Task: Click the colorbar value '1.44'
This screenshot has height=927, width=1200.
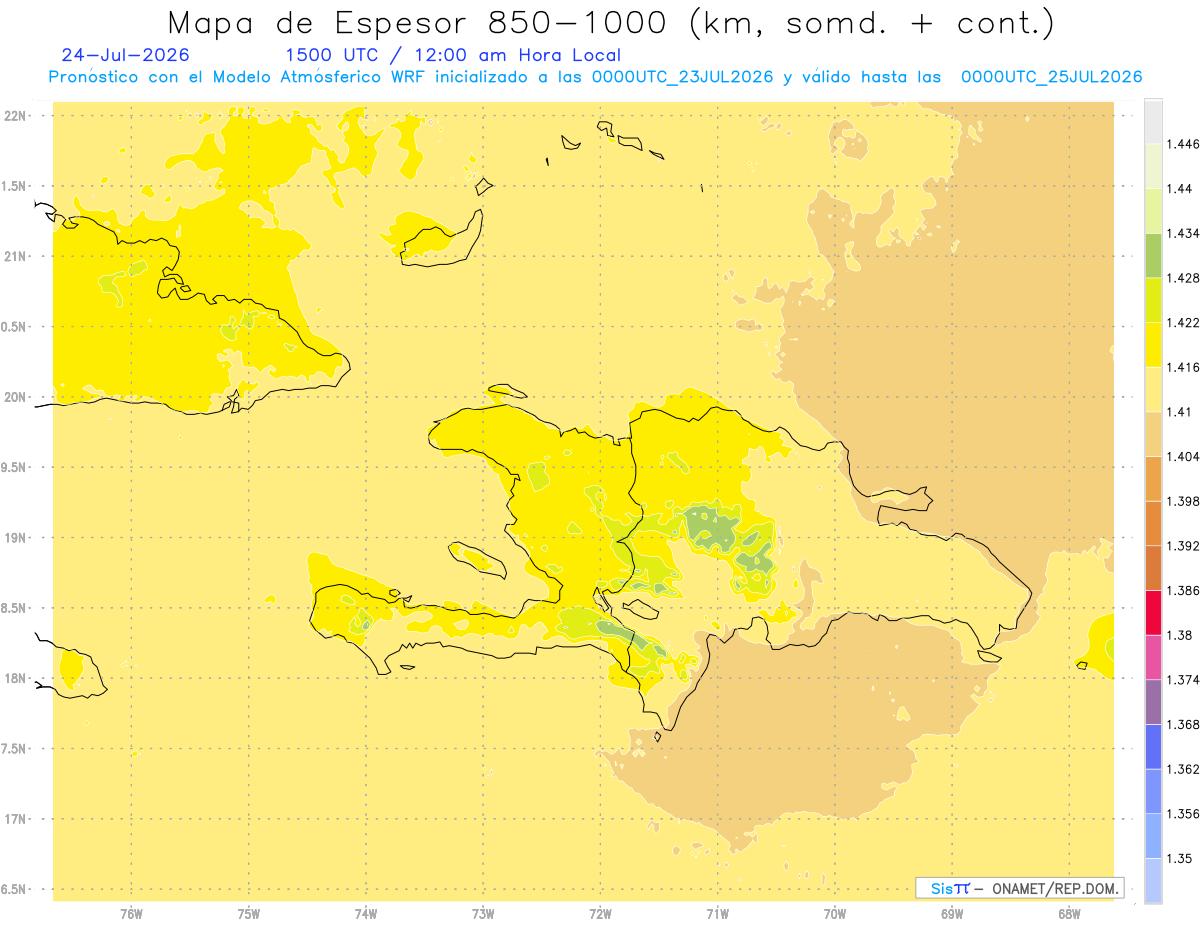Action: point(1180,189)
